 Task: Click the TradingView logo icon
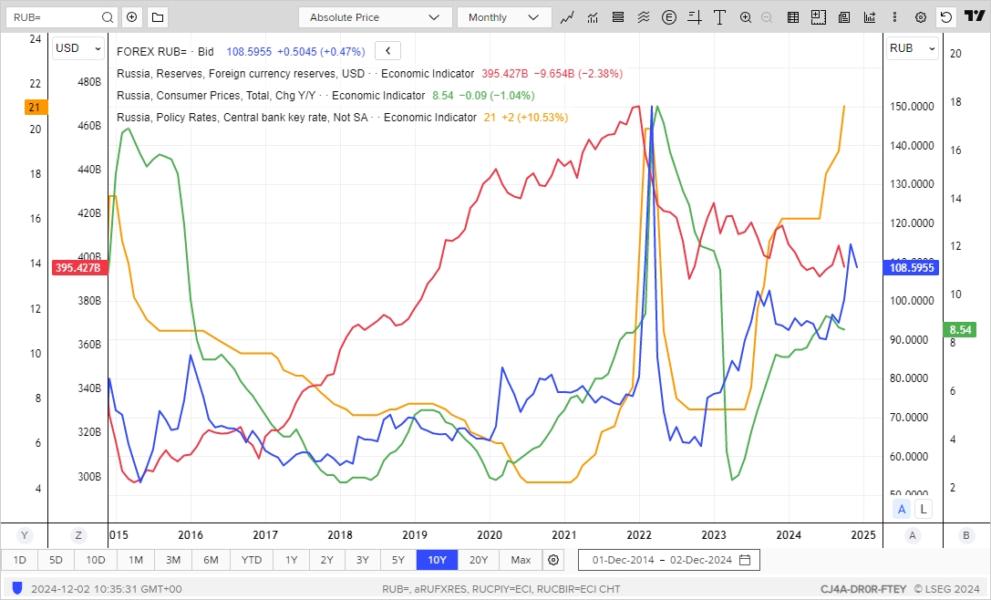pos(975,16)
